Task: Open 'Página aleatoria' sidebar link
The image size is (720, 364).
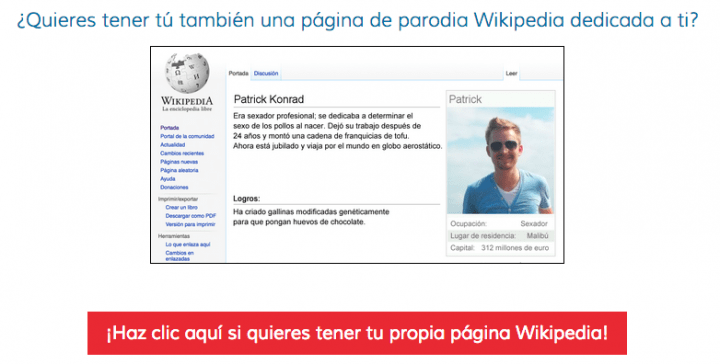Action: (179, 170)
